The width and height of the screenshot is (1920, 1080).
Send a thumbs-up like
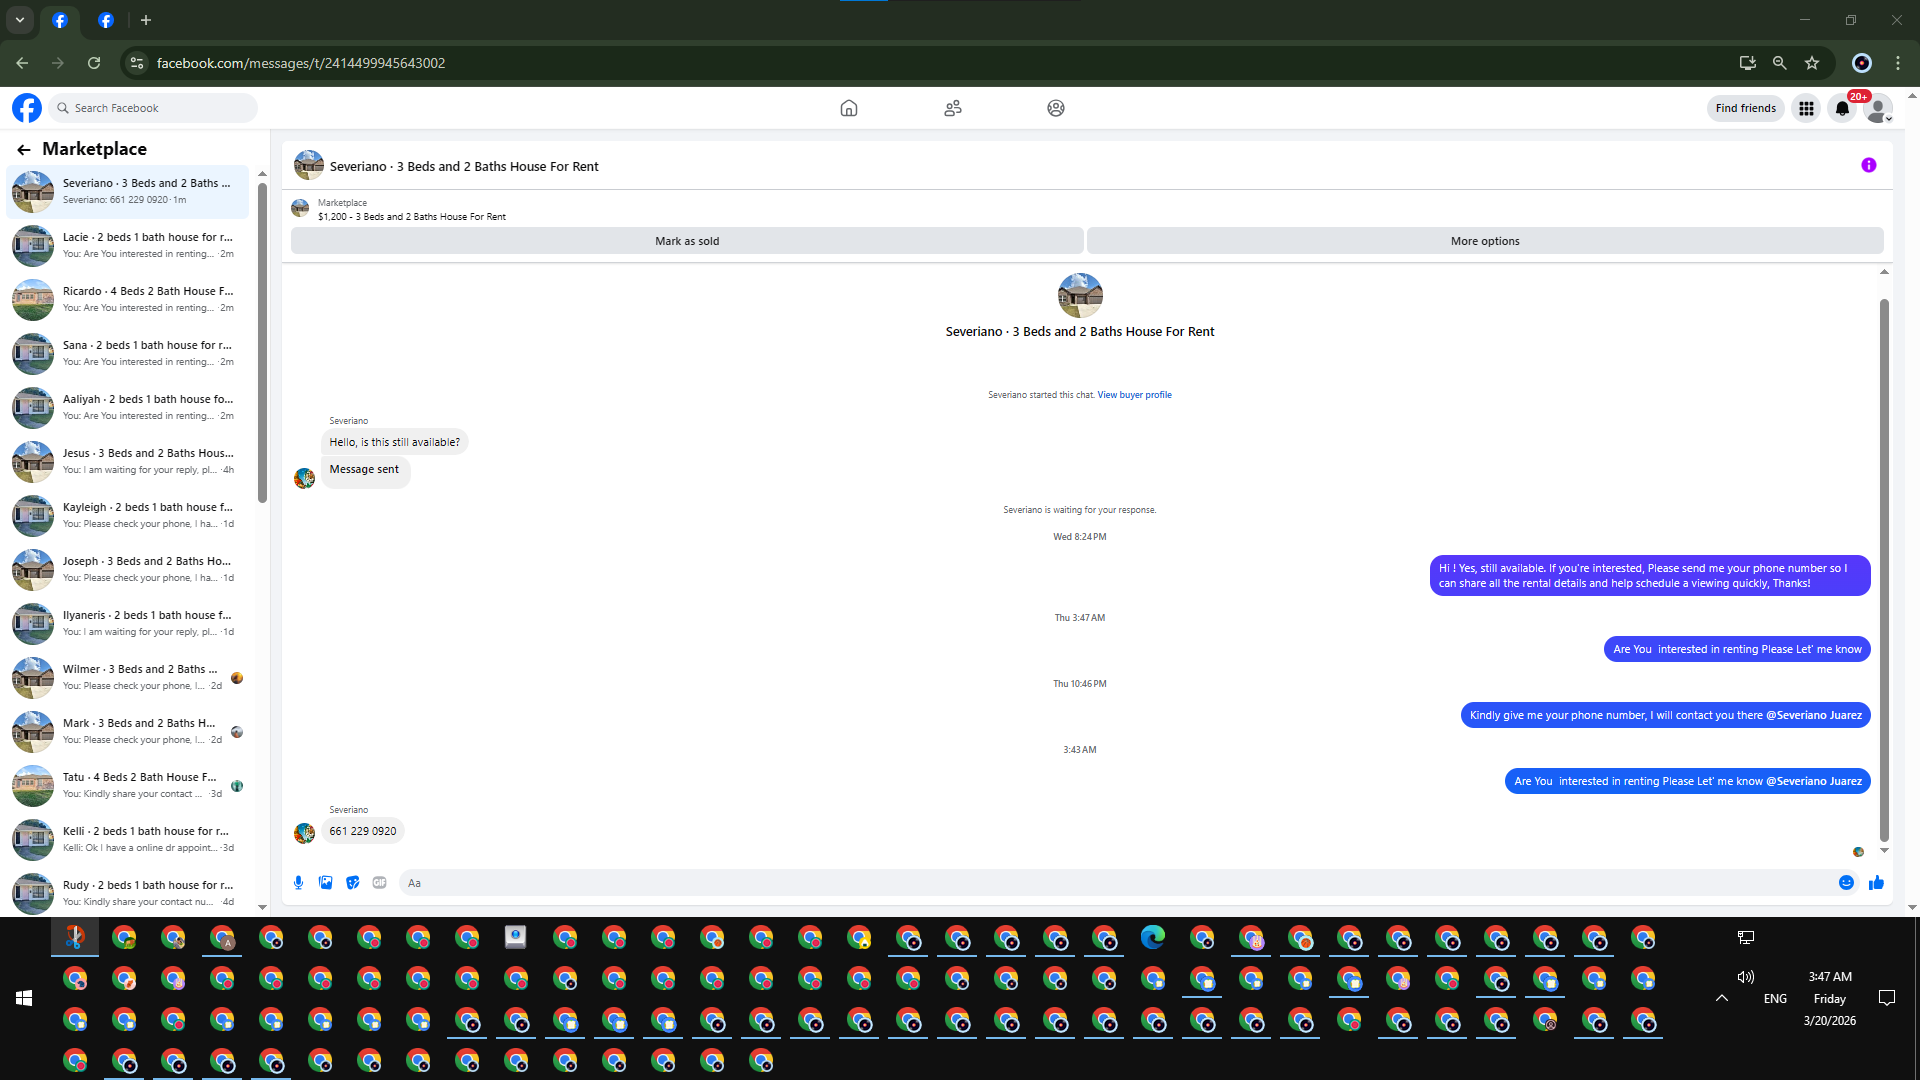1876,882
